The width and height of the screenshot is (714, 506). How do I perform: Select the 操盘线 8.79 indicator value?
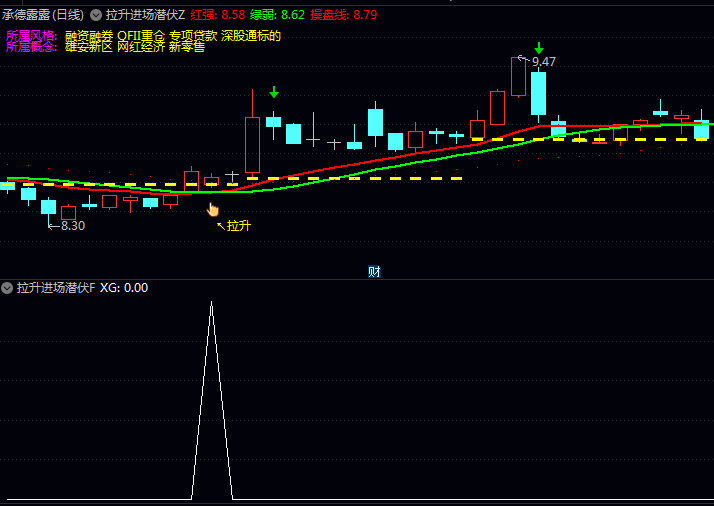344,15
